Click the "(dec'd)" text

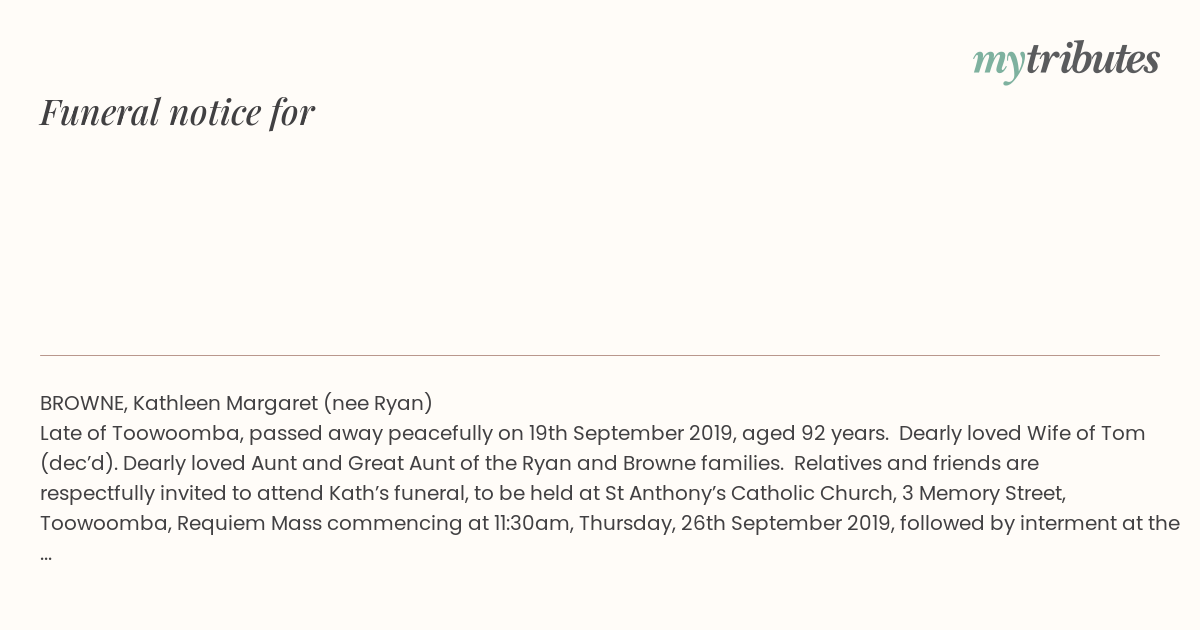78,463
